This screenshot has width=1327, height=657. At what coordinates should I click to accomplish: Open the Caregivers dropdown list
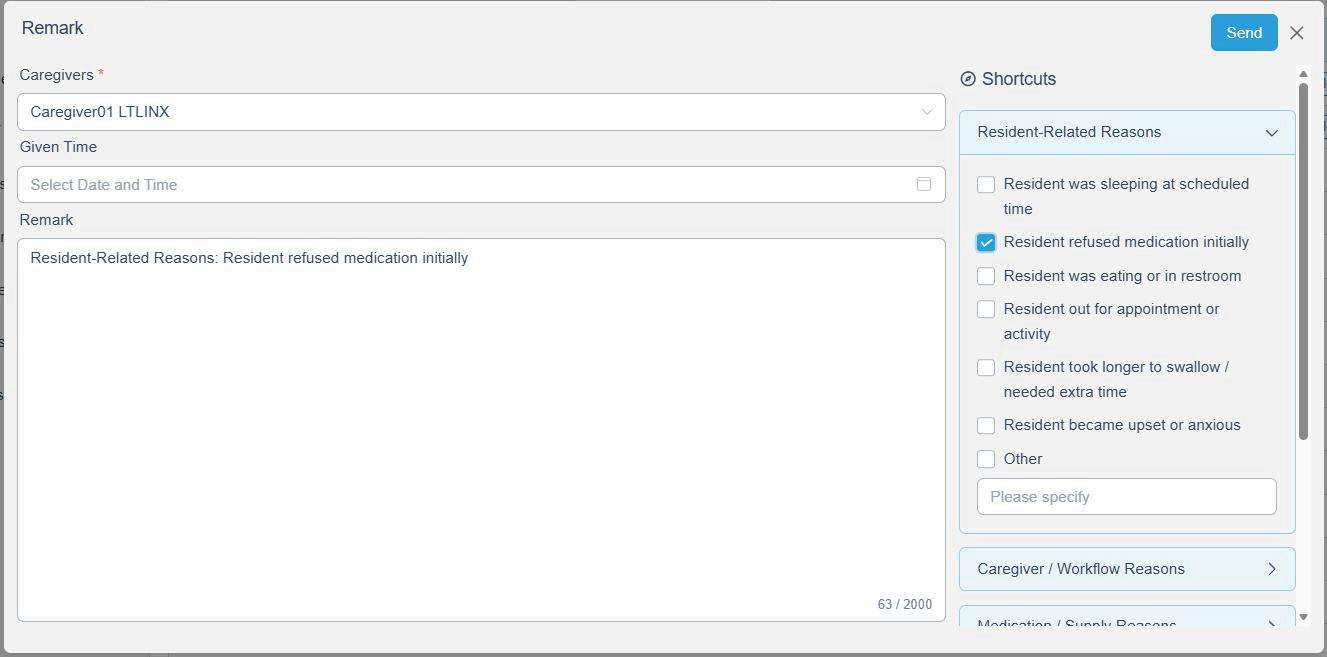tap(480, 112)
